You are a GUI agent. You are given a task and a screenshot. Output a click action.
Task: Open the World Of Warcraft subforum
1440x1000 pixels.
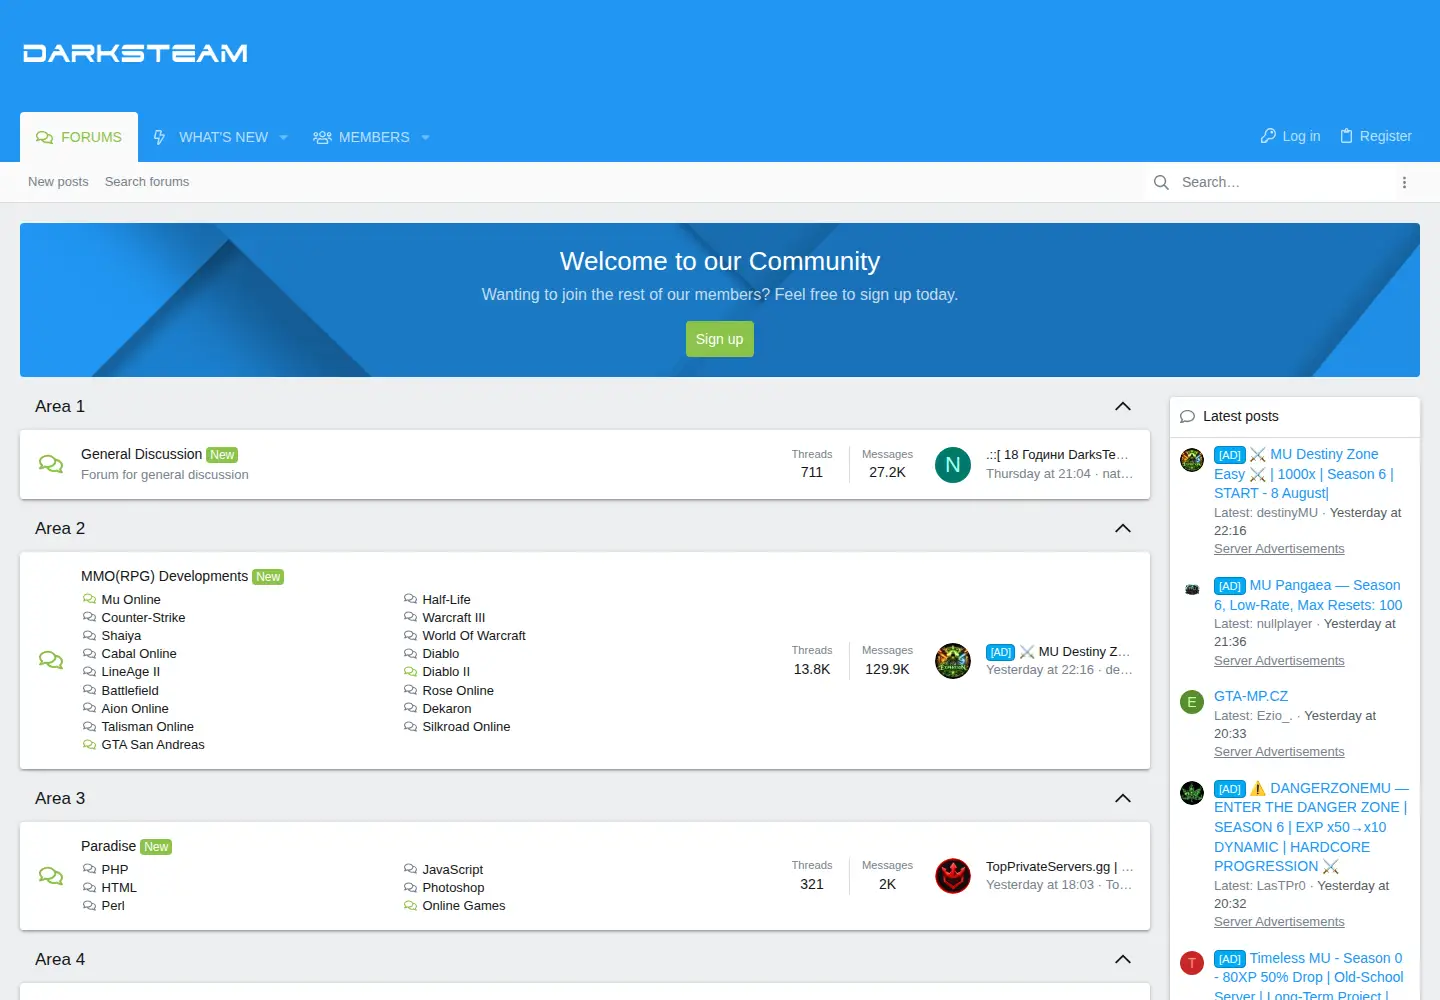474,636
